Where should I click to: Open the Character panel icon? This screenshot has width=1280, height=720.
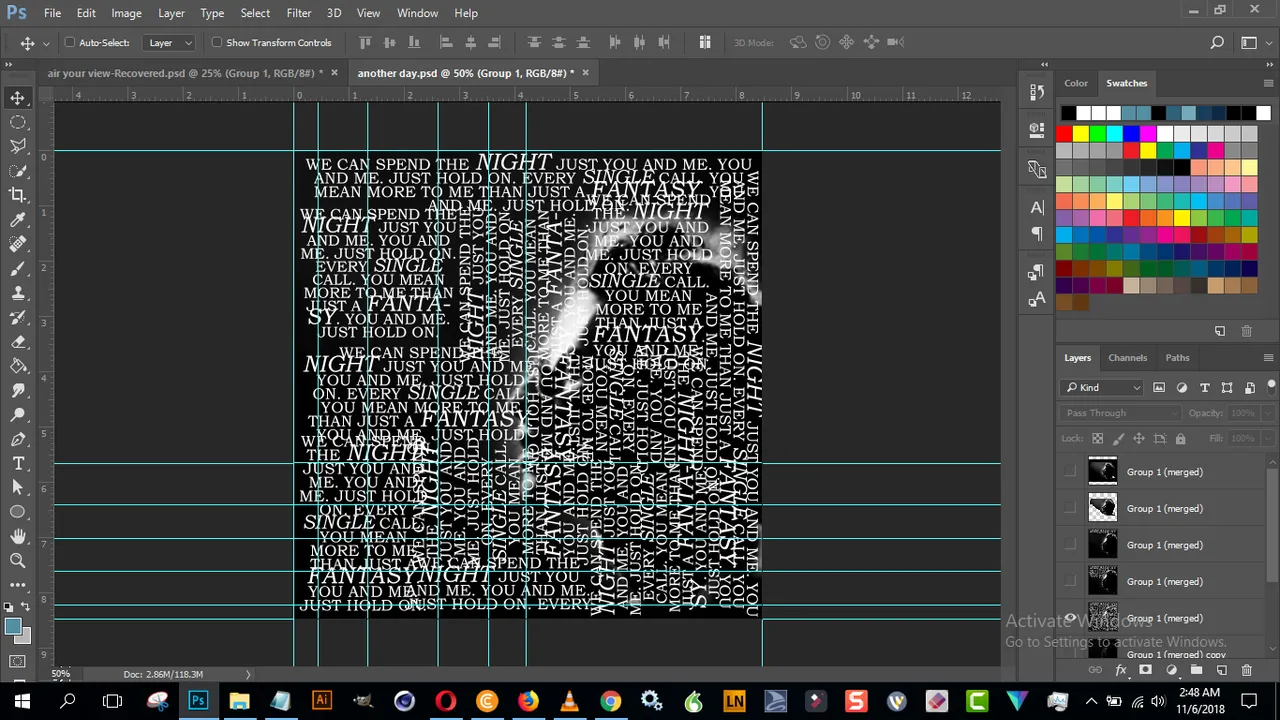(1037, 207)
